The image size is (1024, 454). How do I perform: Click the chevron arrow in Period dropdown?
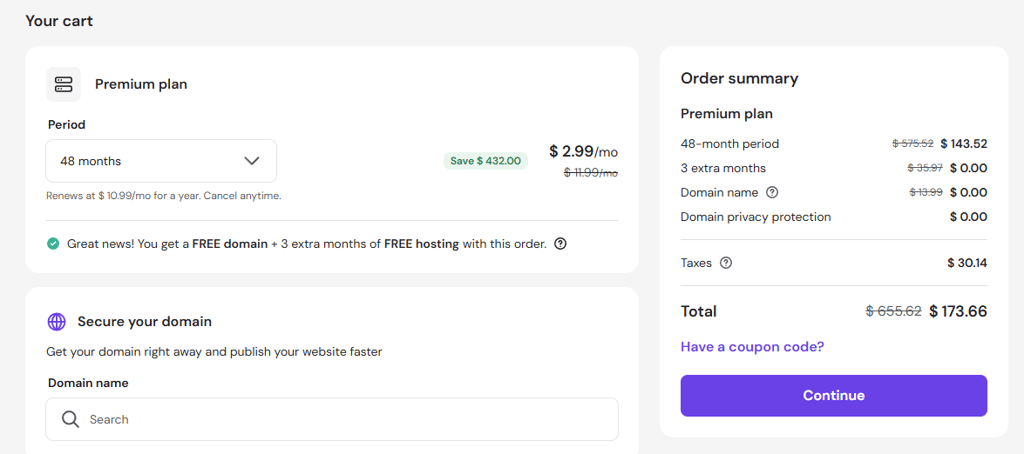pyautogui.click(x=252, y=161)
